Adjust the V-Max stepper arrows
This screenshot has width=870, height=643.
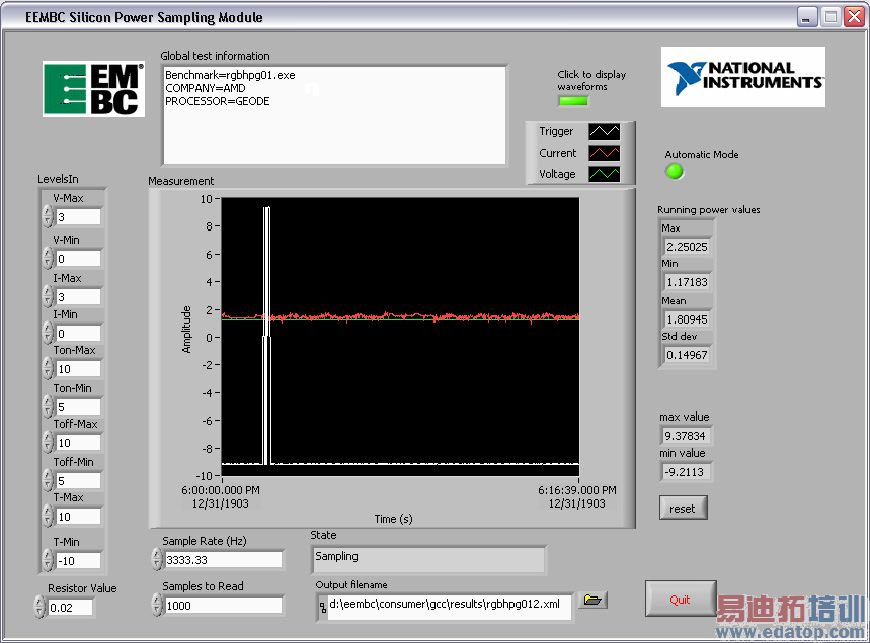click(x=48, y=217)
